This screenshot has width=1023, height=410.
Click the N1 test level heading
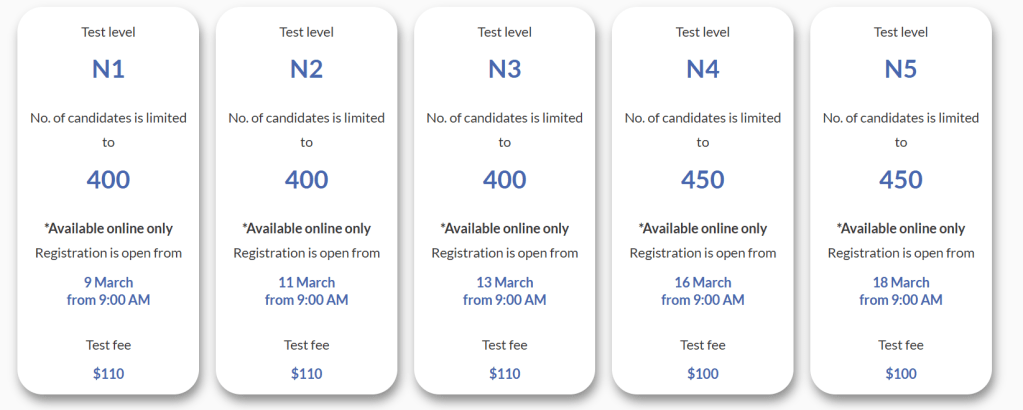point(108,69)
